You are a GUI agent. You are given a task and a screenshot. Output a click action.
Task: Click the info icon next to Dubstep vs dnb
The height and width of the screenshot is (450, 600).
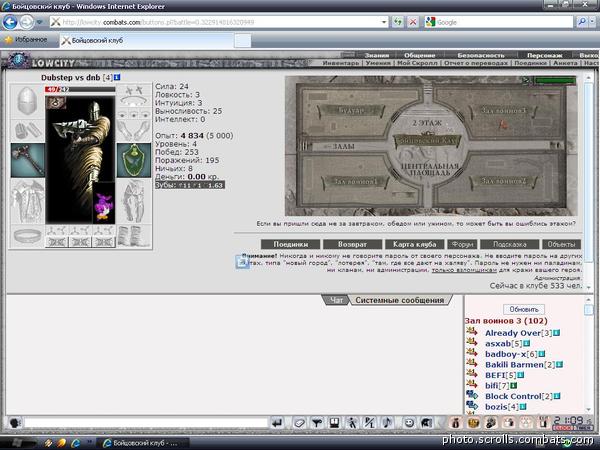click(117, 77)
